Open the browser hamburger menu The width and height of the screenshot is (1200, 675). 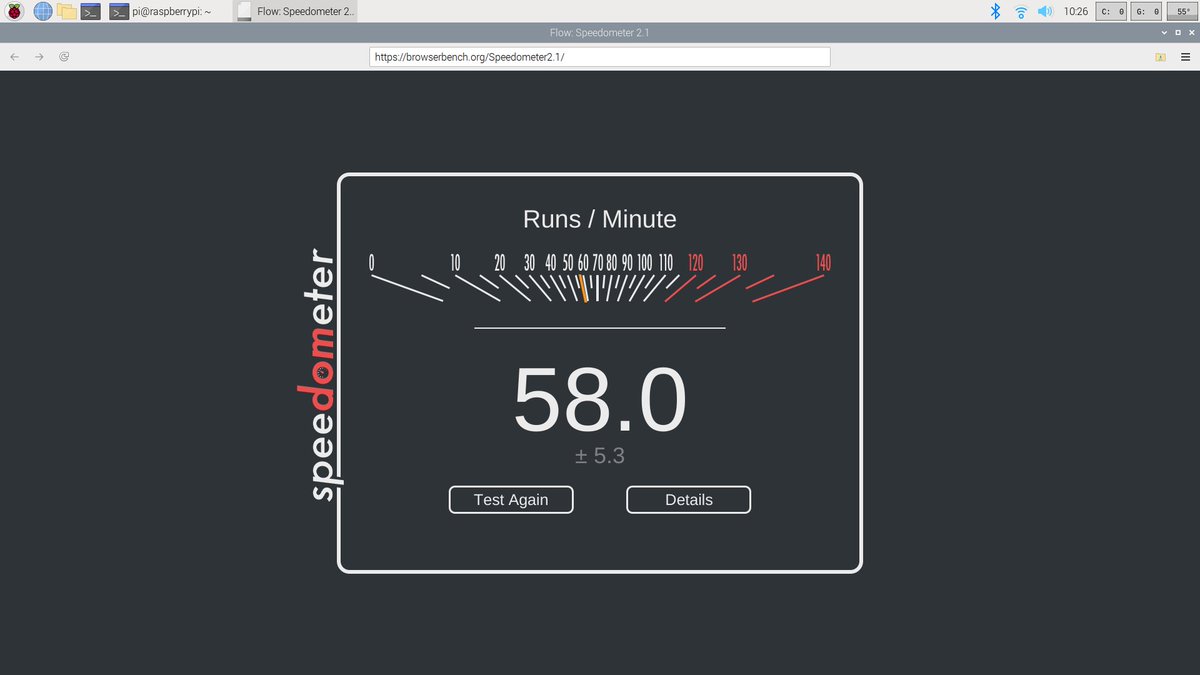(x=1184, y=57)
